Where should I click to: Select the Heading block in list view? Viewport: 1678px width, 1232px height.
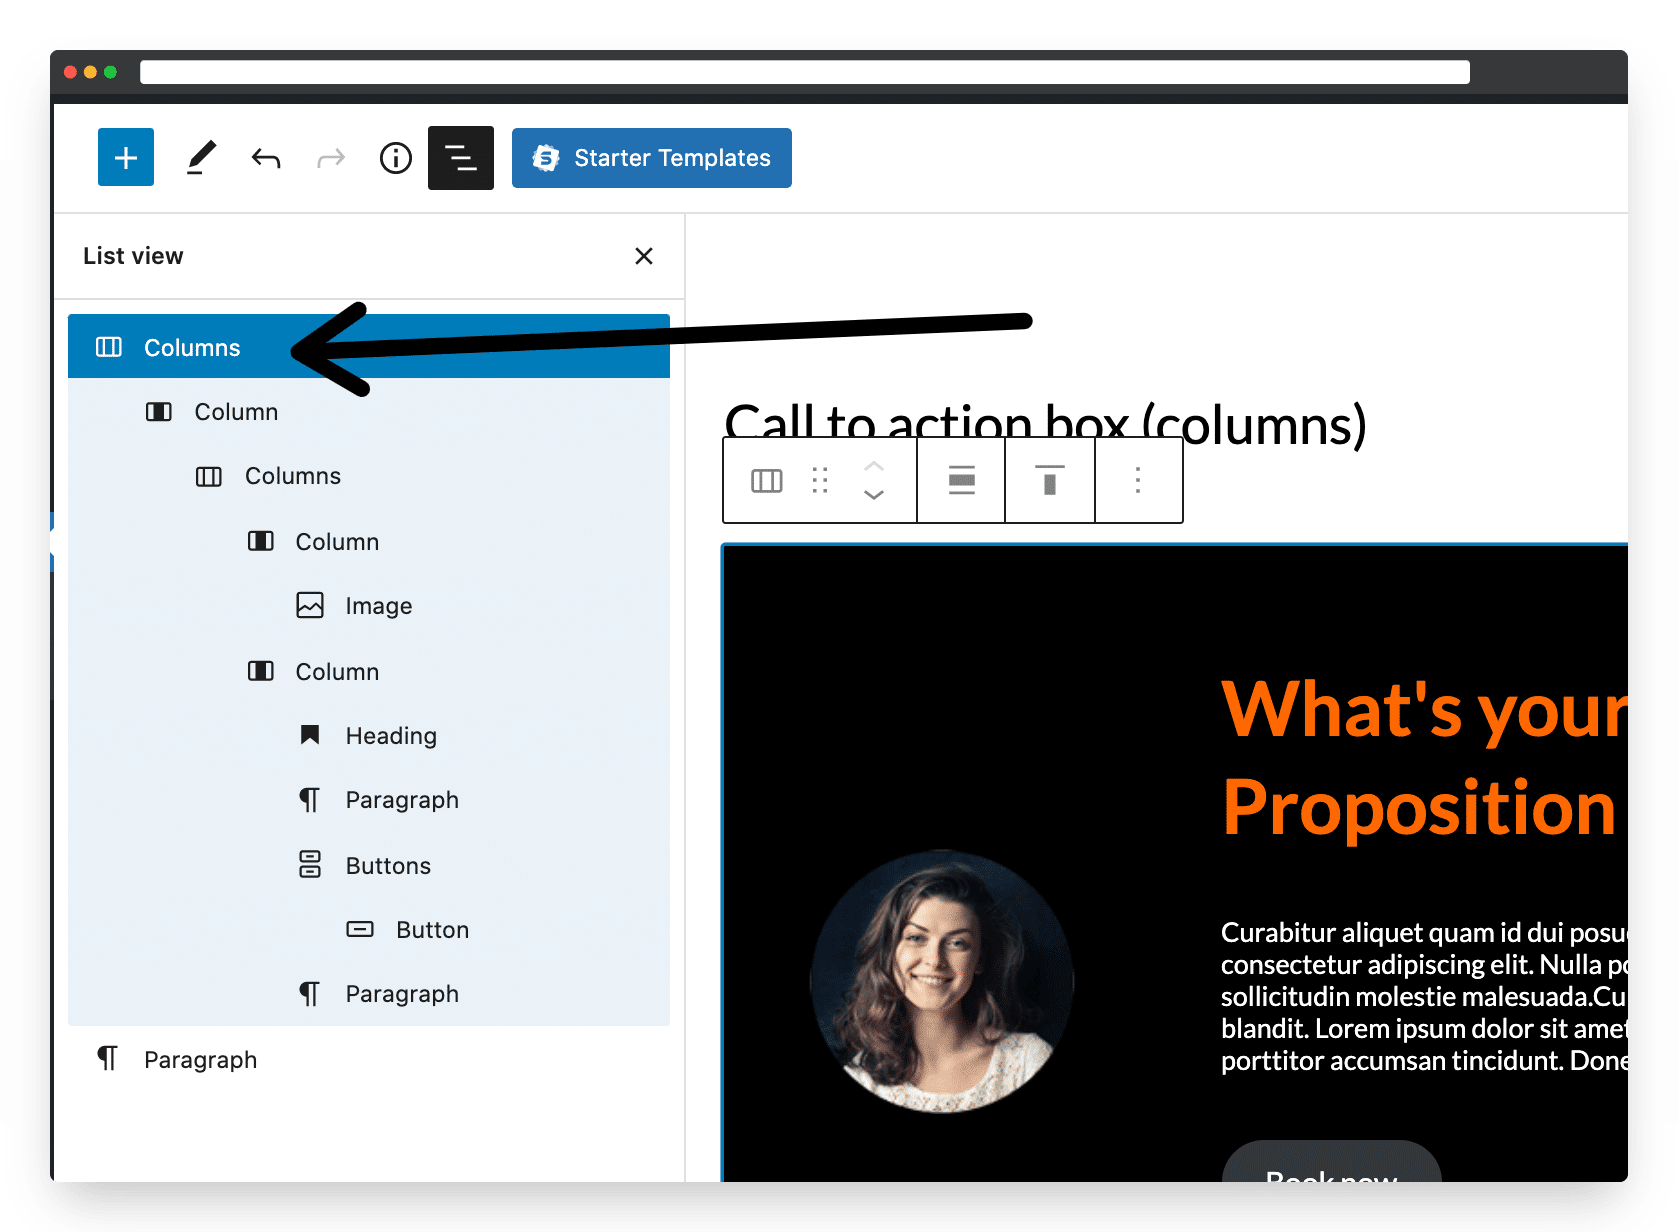(369, 736)
